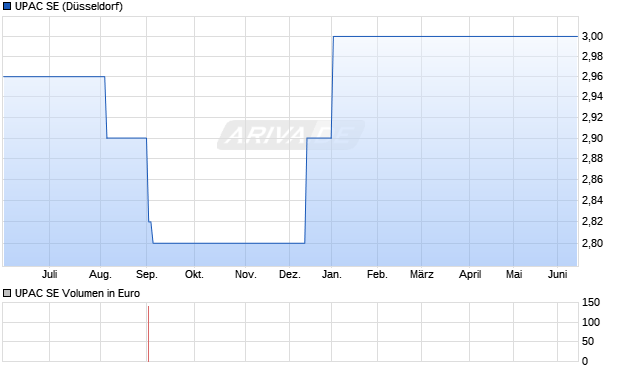
Task: Click the 'Nov.' axis label
Action: [246, 274]
